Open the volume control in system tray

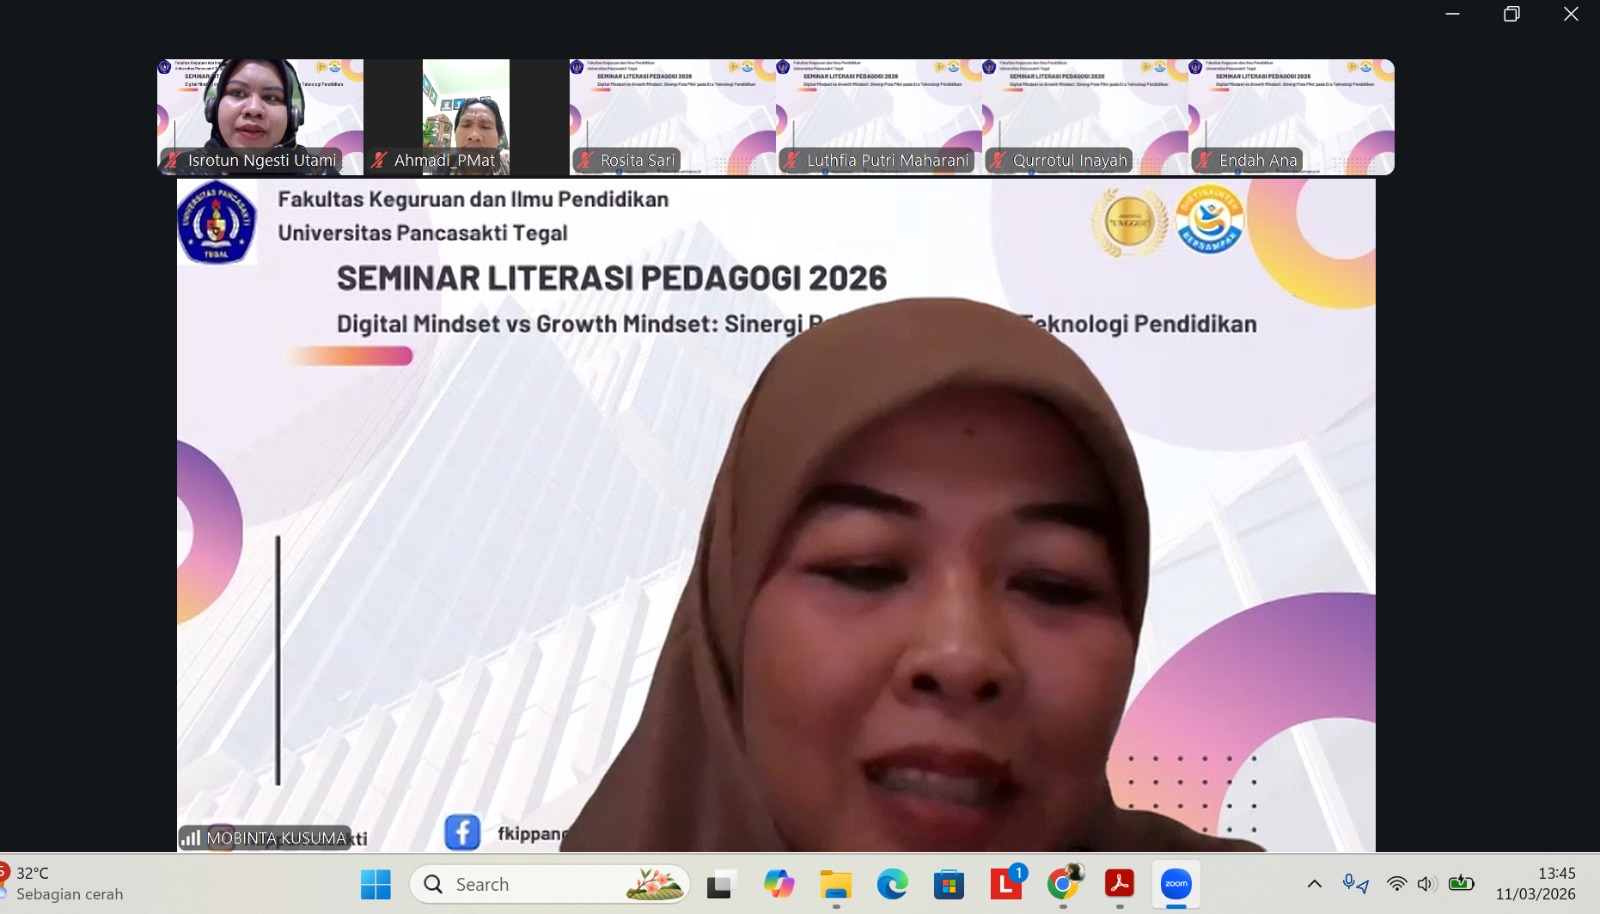[1427, 884]
